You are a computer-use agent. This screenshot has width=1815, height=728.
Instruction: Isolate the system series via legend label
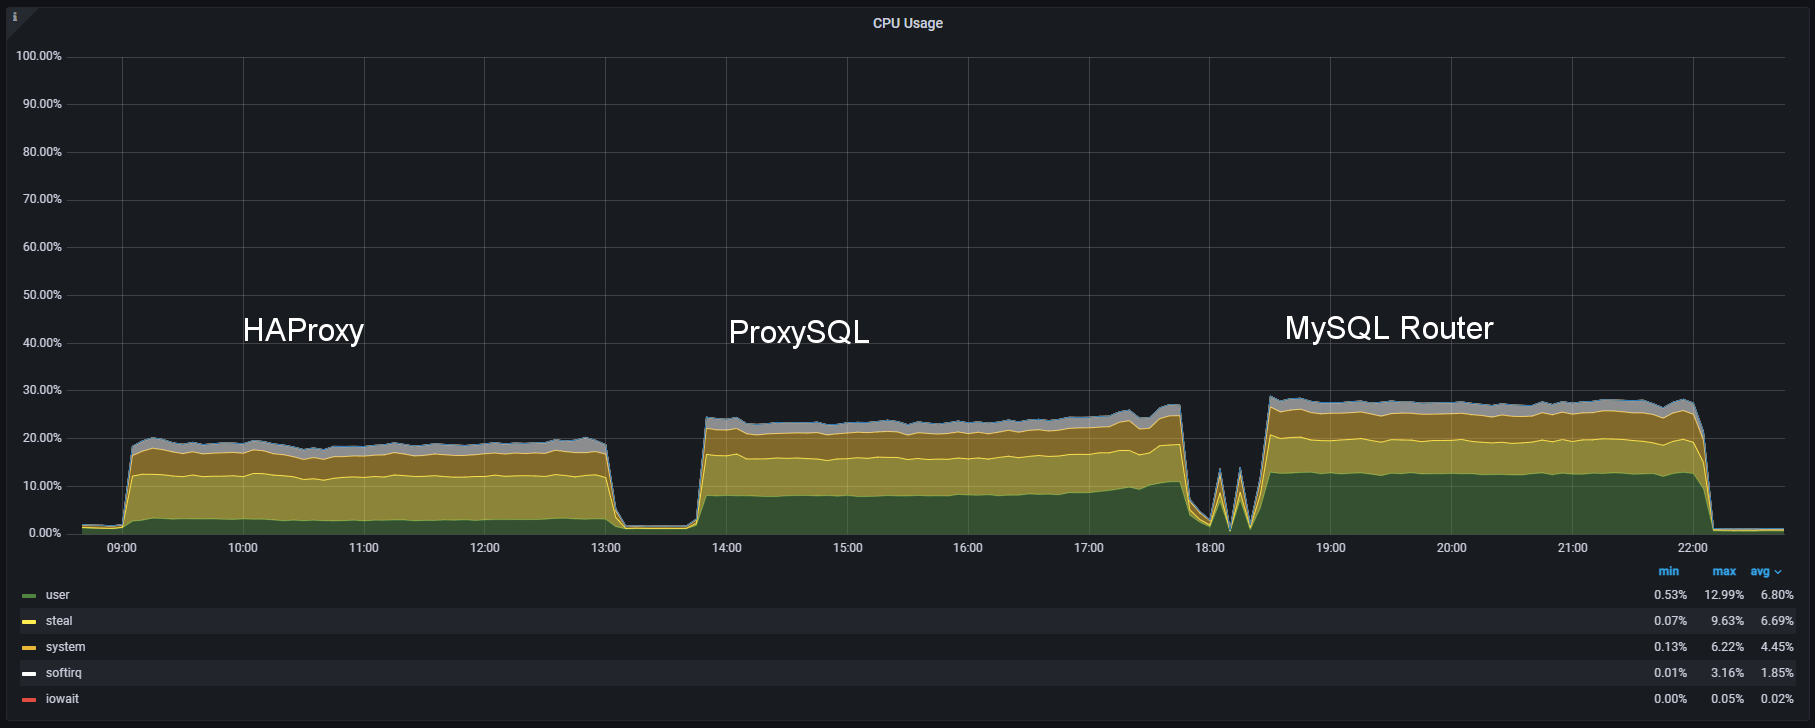tap(65, 647)
